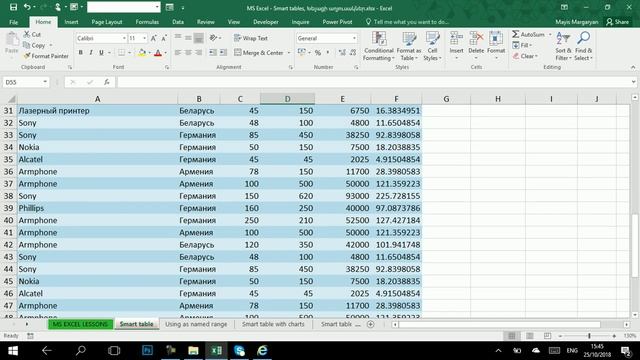Switch to the Data tab
640x360 pixels.
click(178, 22)
